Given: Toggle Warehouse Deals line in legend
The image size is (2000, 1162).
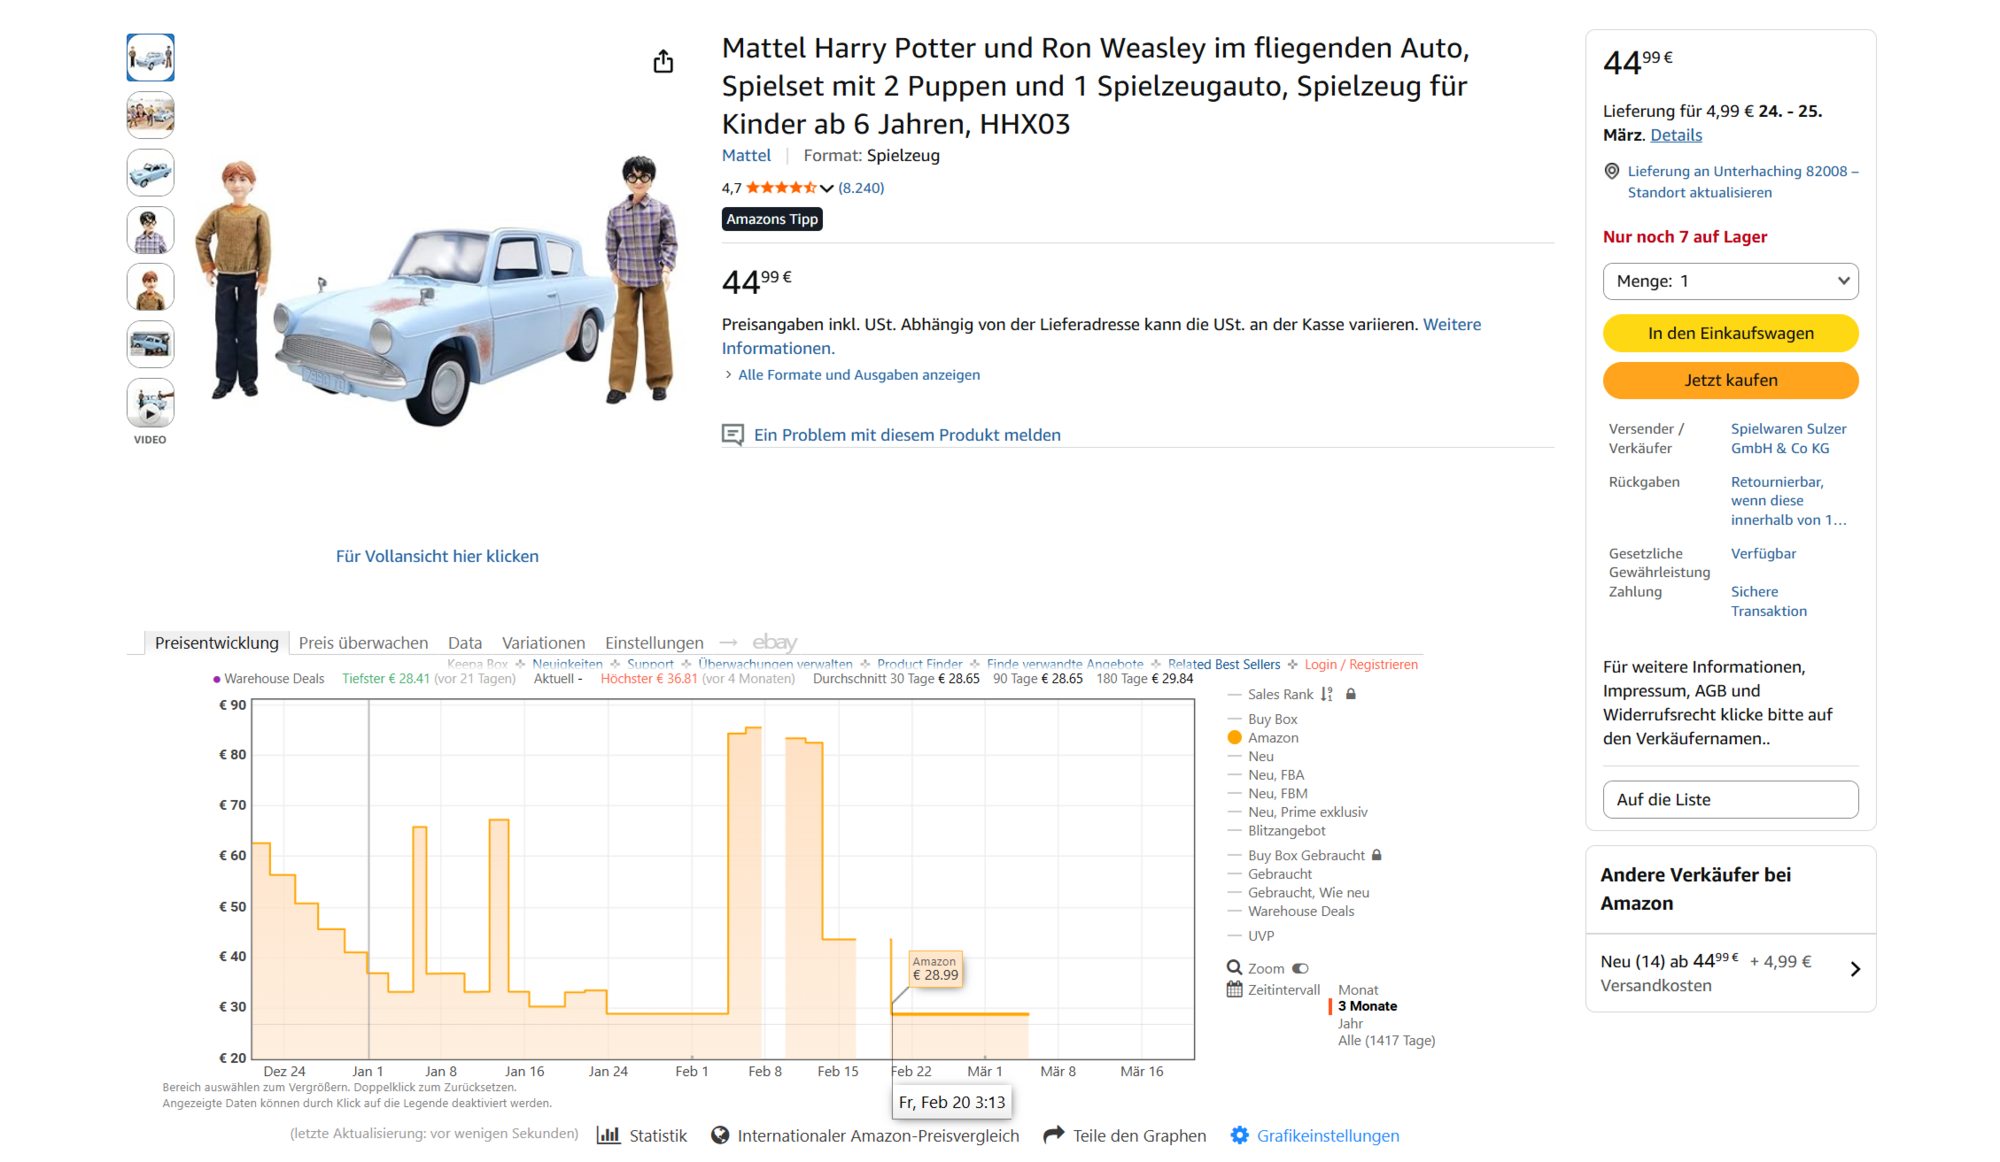Looking at the screenshot, I should tap(1300, 911).
